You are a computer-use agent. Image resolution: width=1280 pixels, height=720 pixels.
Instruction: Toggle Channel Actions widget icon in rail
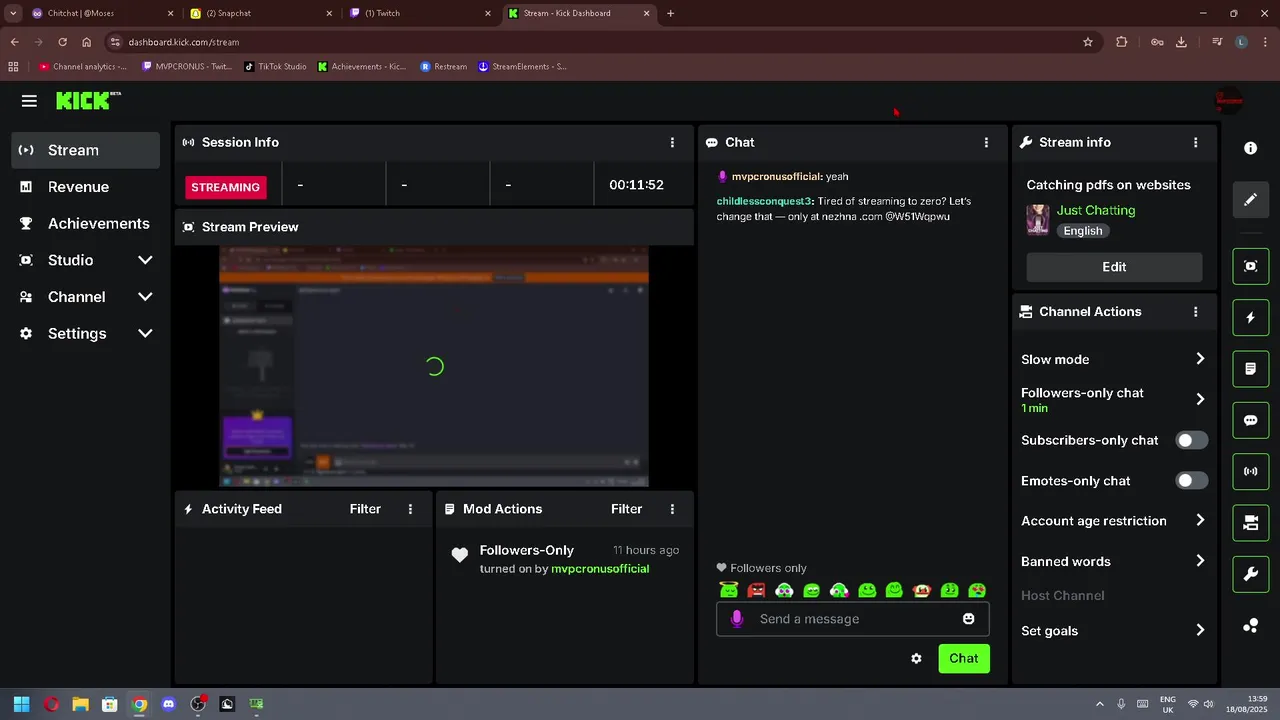(x=1250, y=523)
